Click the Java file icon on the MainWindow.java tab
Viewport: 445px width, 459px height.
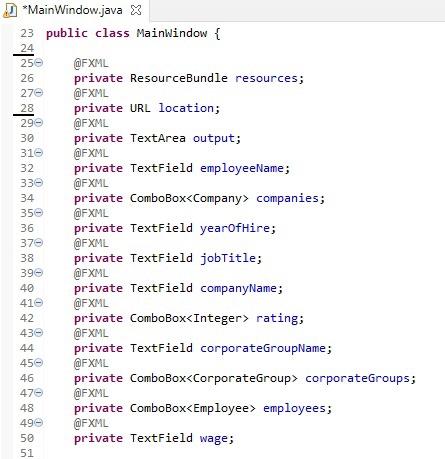pos(10,11)
